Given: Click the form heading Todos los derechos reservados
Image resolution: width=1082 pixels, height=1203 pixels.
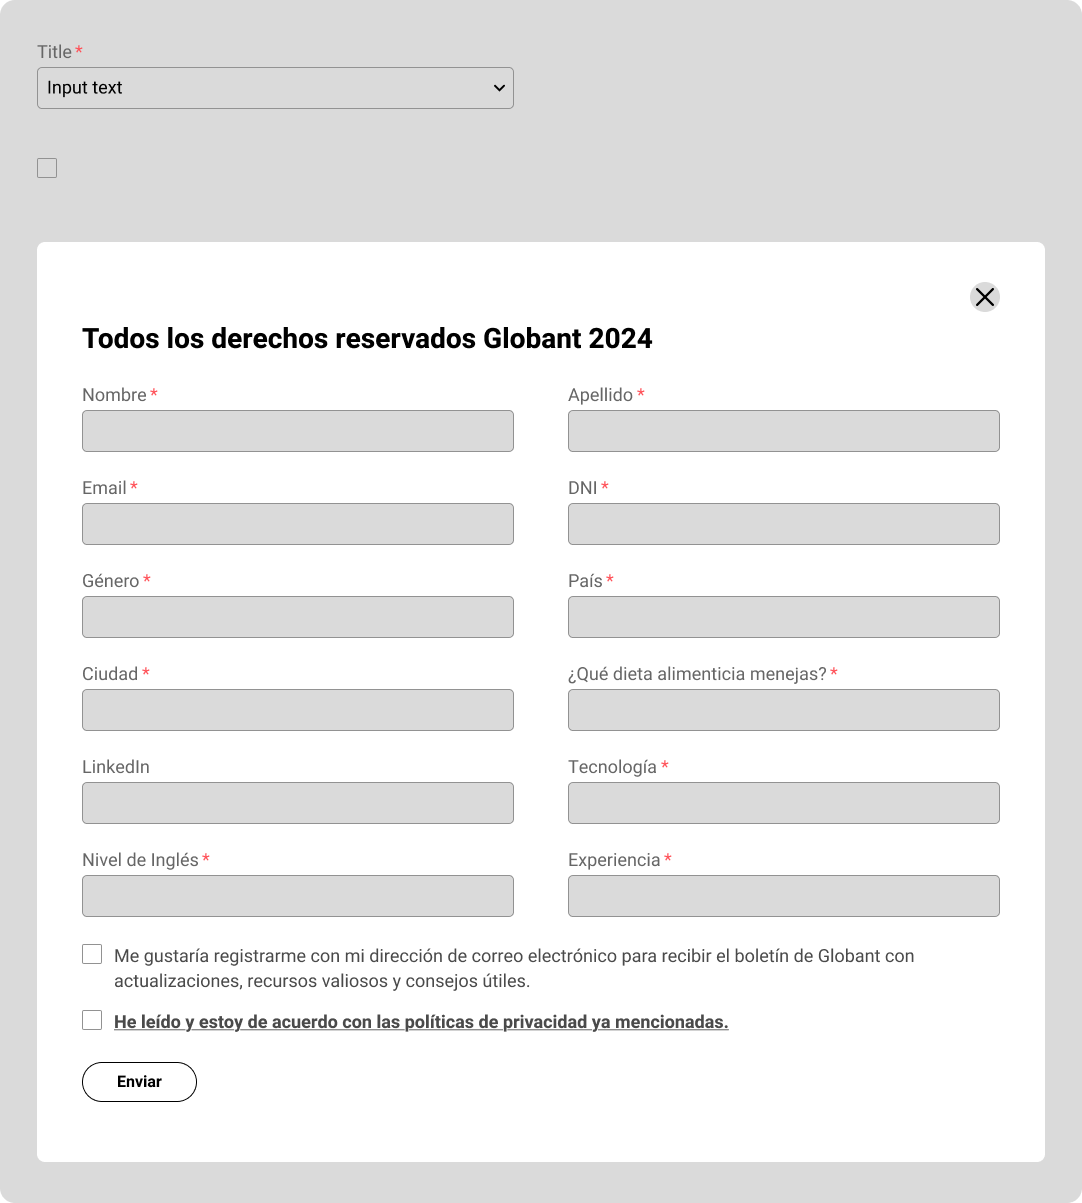Looking at the screenshot, I should [367, 339].
